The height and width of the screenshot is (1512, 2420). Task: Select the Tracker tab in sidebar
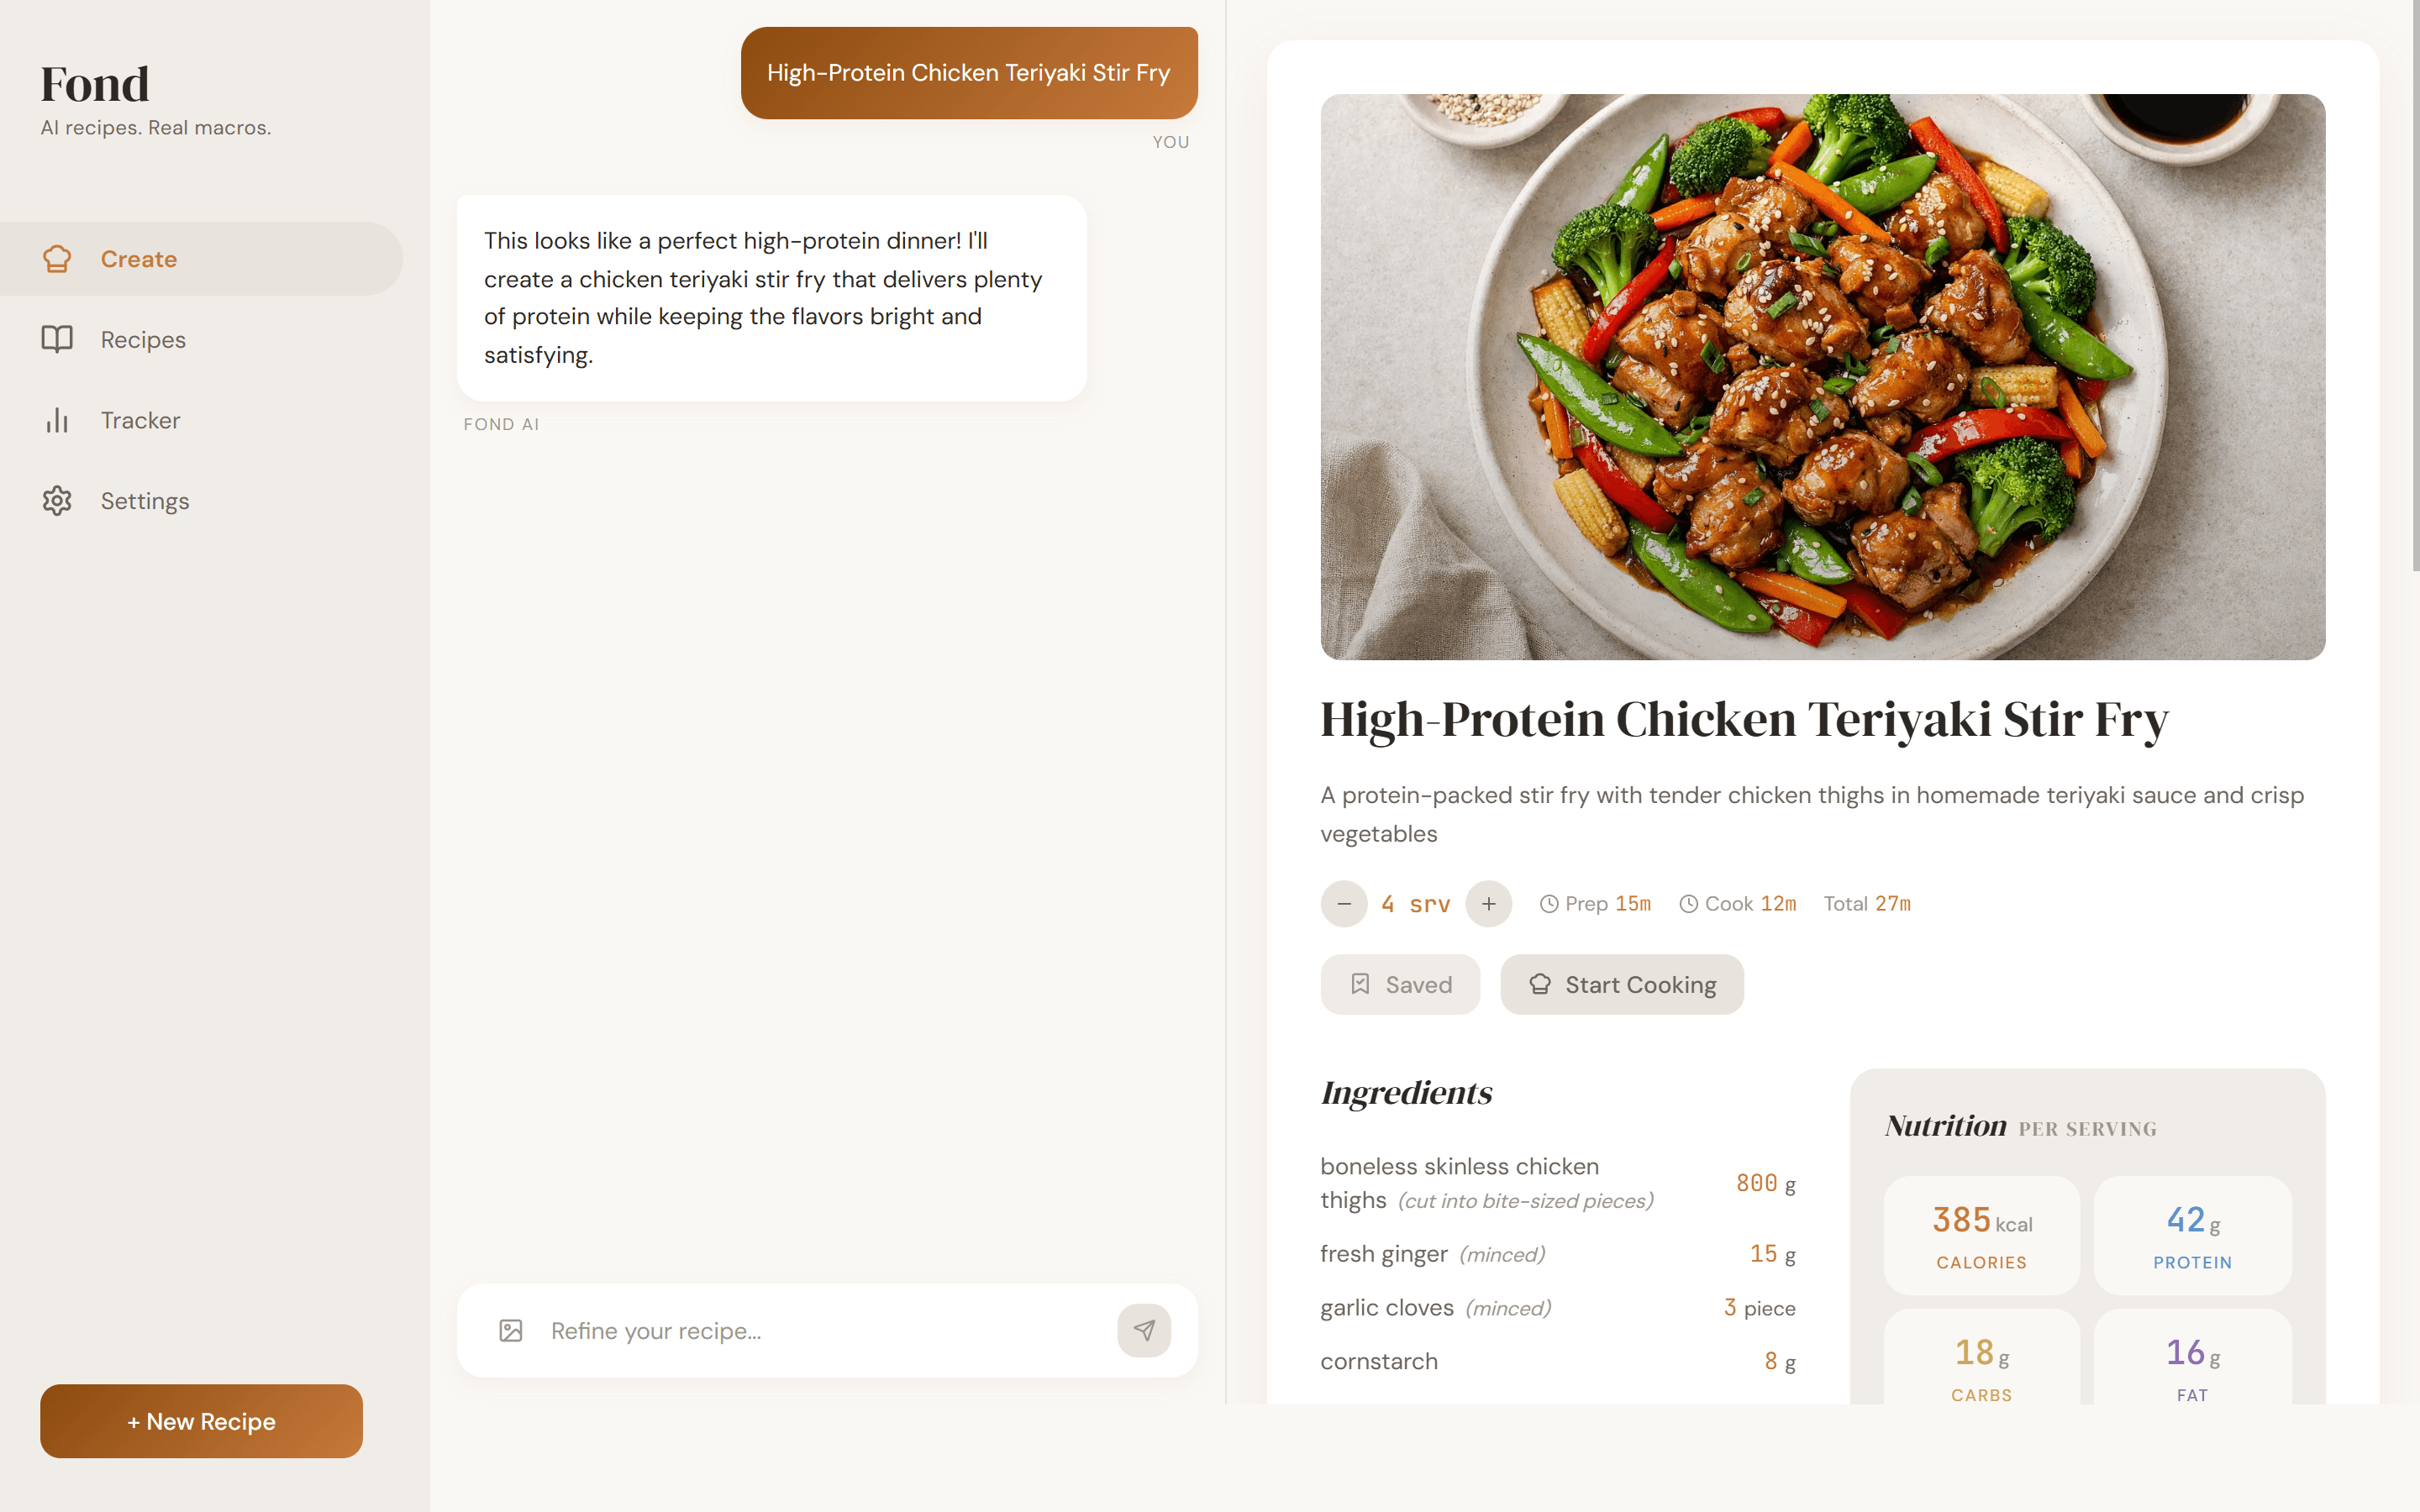140,420
